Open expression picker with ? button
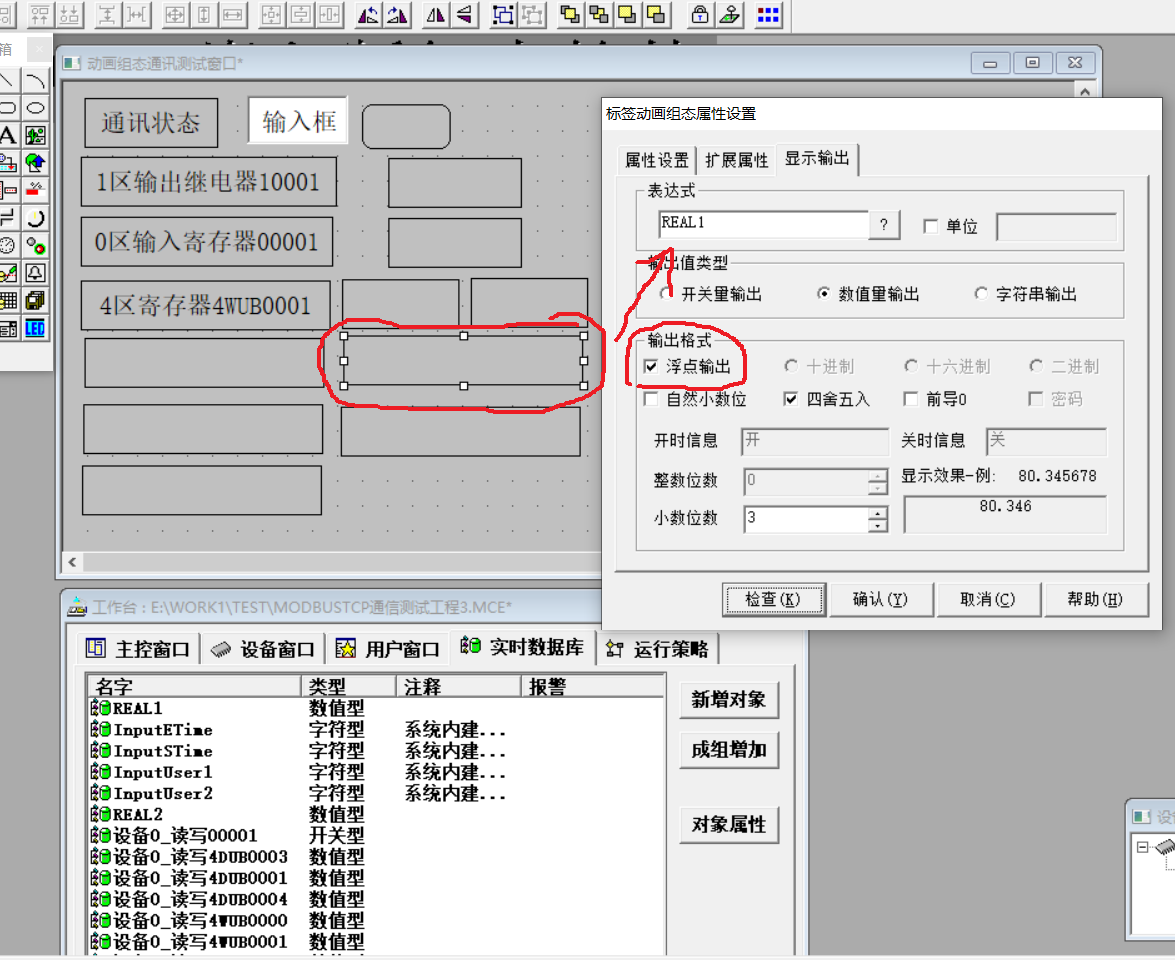Image resolution: width=1175 pixels, height=960 pixels. tap(884, 226)
